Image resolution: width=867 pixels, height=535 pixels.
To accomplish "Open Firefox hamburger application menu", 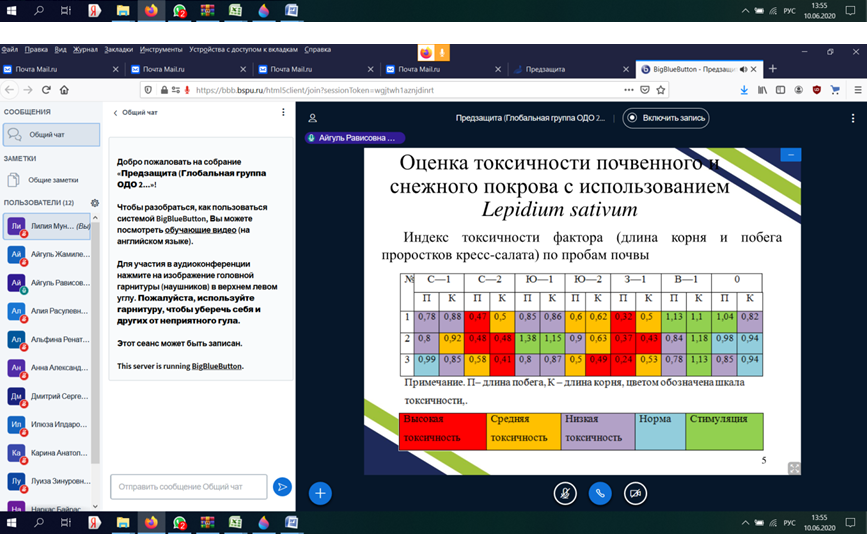I will pos(858,90).
